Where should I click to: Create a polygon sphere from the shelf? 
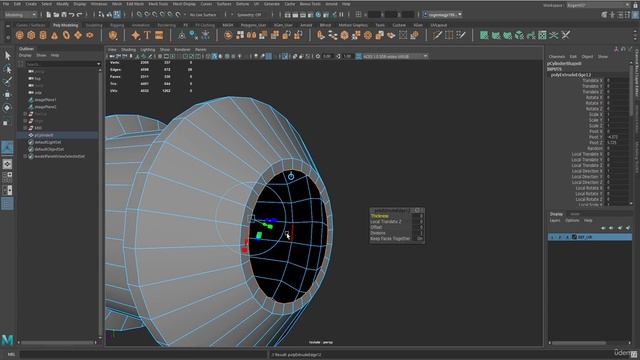[19, 36]
